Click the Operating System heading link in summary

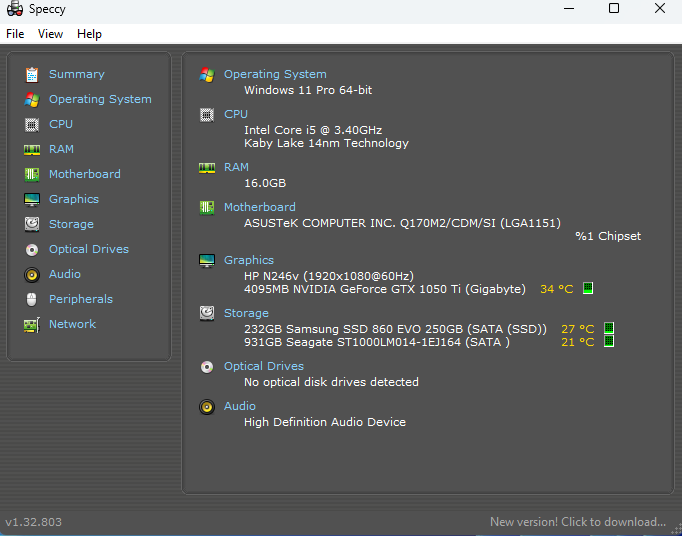(x=275, y=74)
